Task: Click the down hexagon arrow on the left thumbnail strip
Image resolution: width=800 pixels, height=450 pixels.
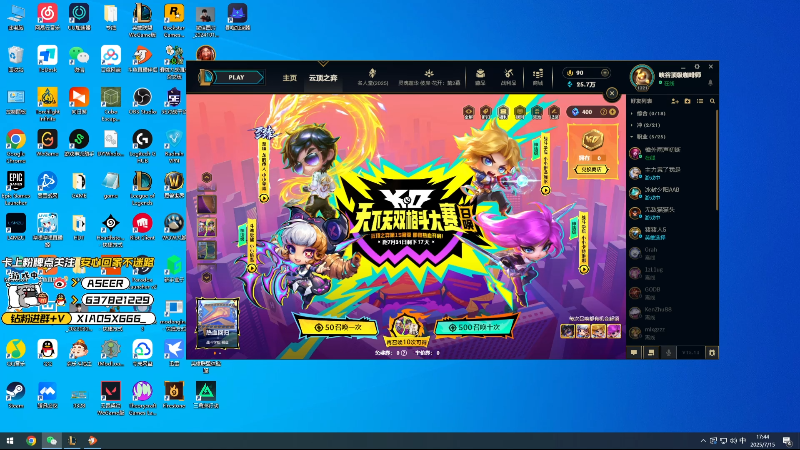Action: coord(207,277)
